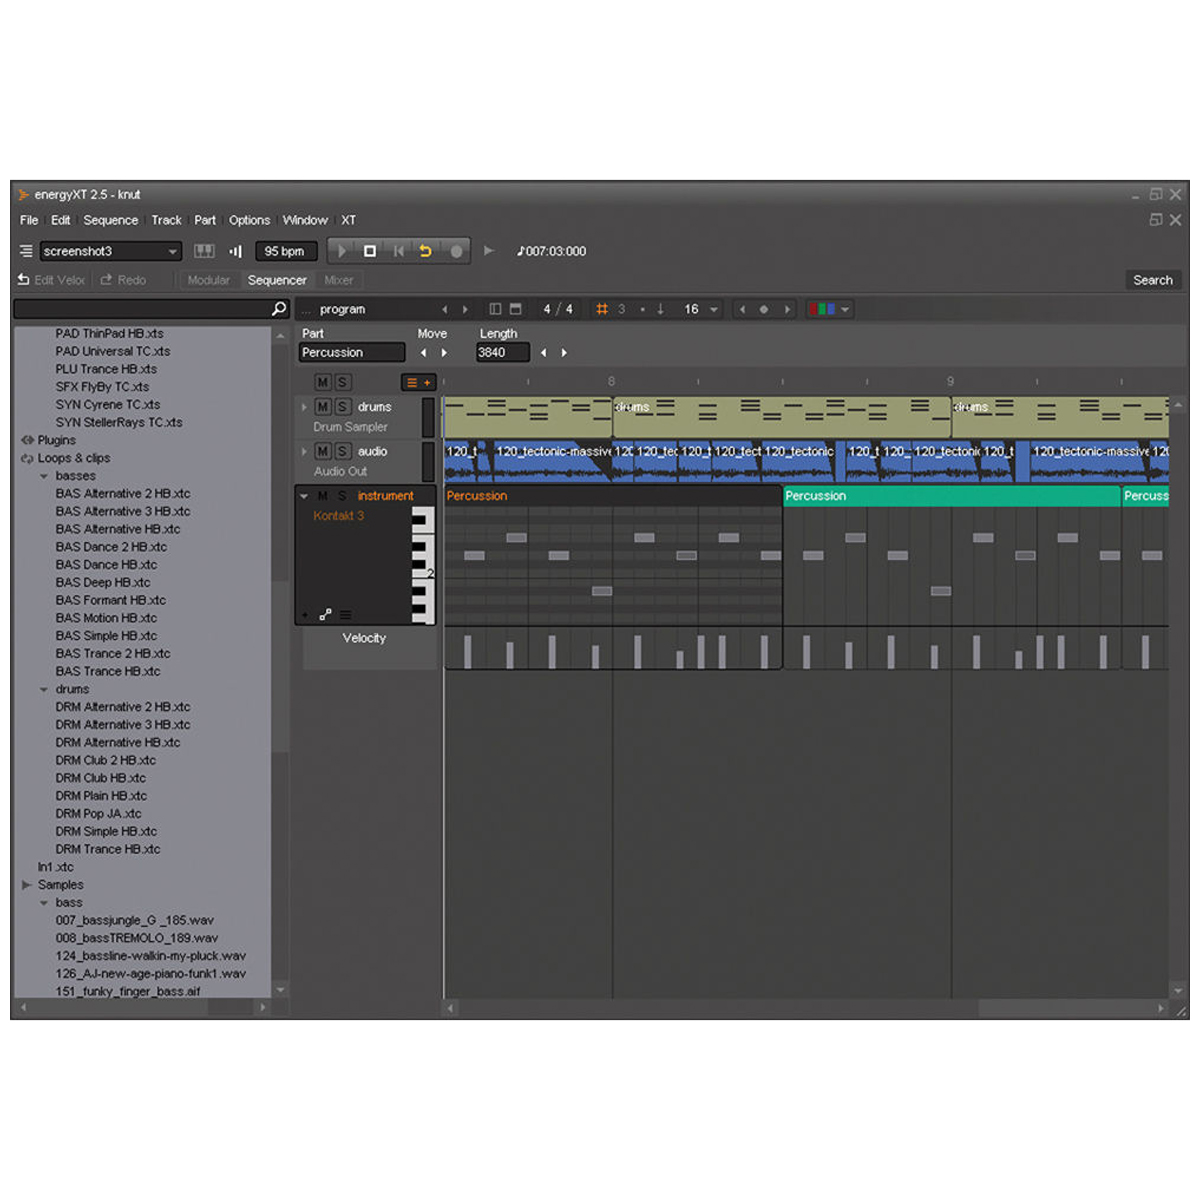
Task: Click the stop transport icon
Action: coord(369,251)
